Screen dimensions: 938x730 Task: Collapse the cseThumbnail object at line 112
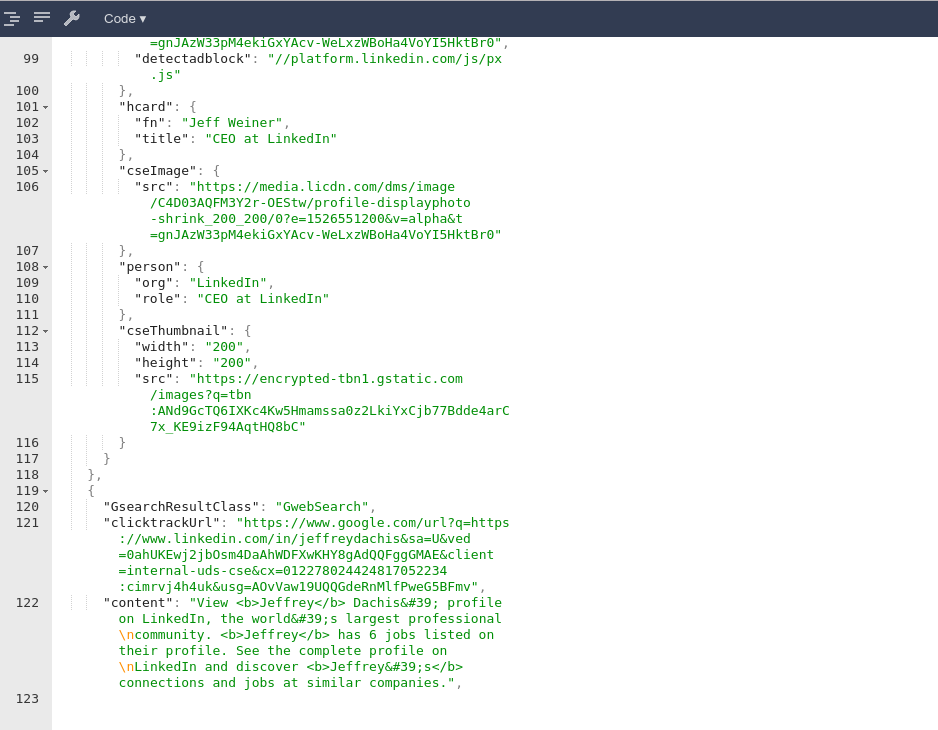[x=45, y=331]
